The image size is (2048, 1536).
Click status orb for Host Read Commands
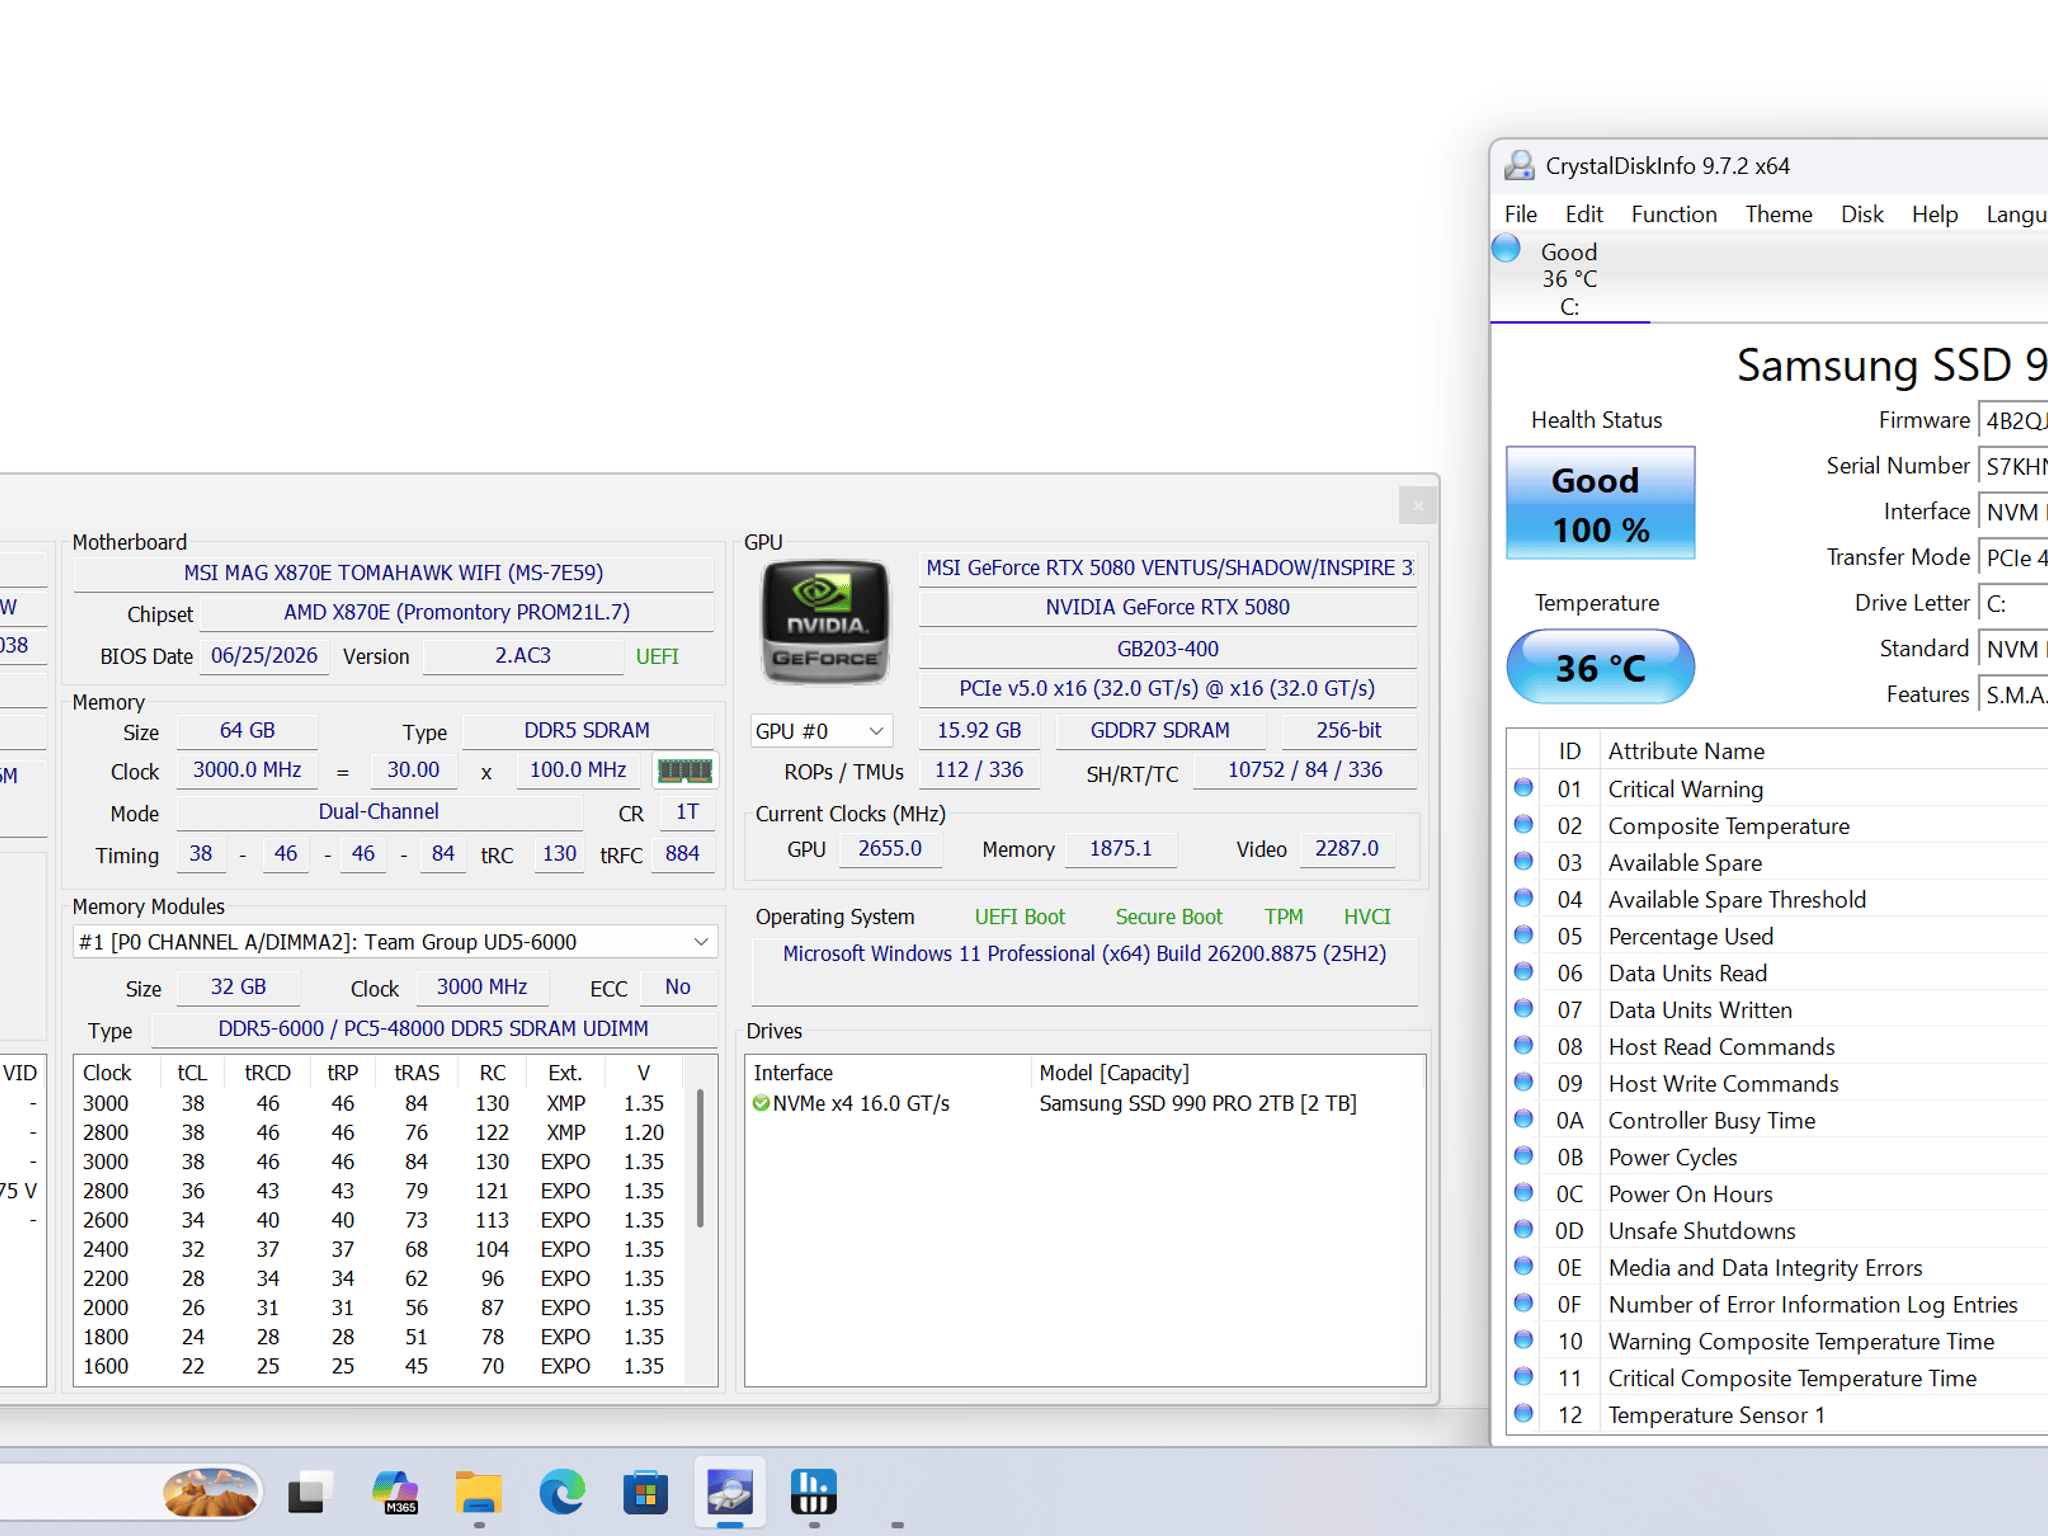pos(1524,1046)
